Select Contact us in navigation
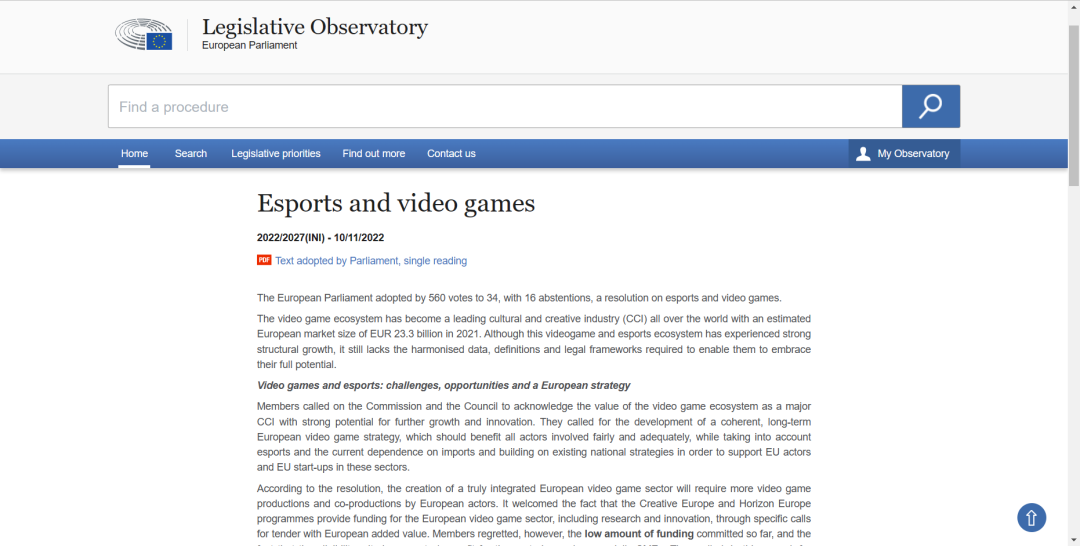Screen dimensions: 1080x546 tap(451, 154)
